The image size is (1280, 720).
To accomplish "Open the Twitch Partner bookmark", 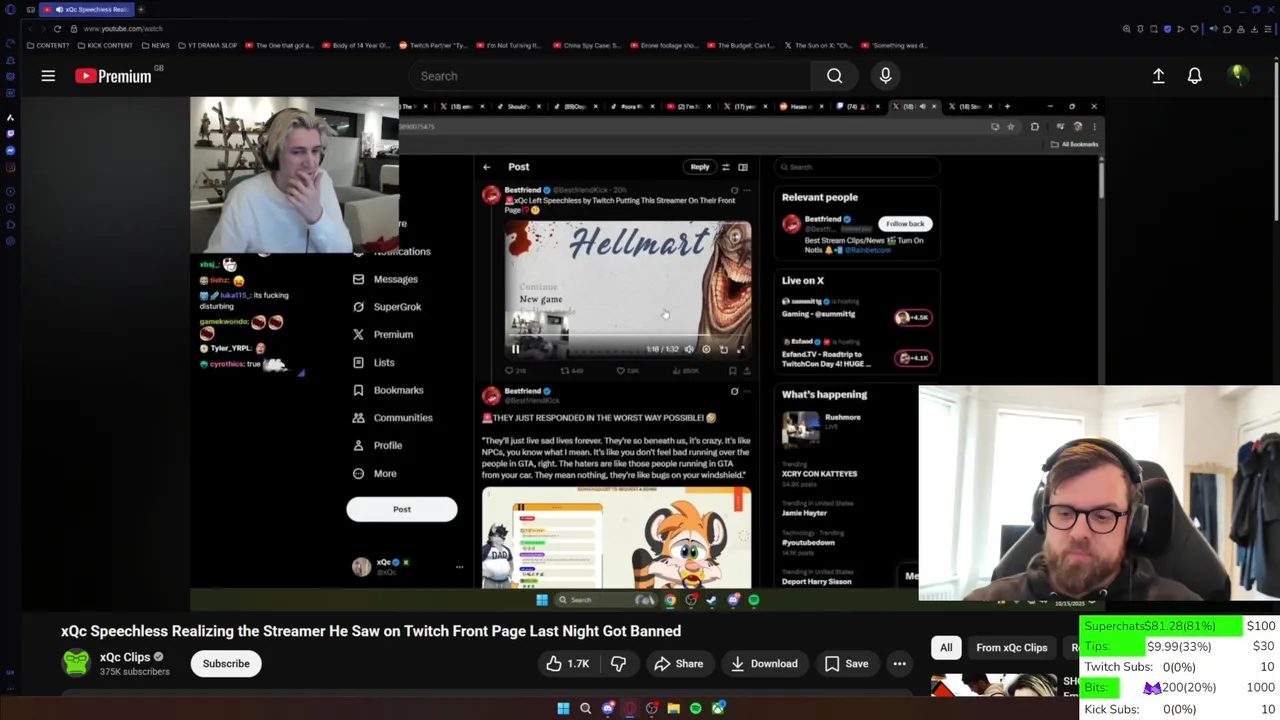I will click(433, 45).
